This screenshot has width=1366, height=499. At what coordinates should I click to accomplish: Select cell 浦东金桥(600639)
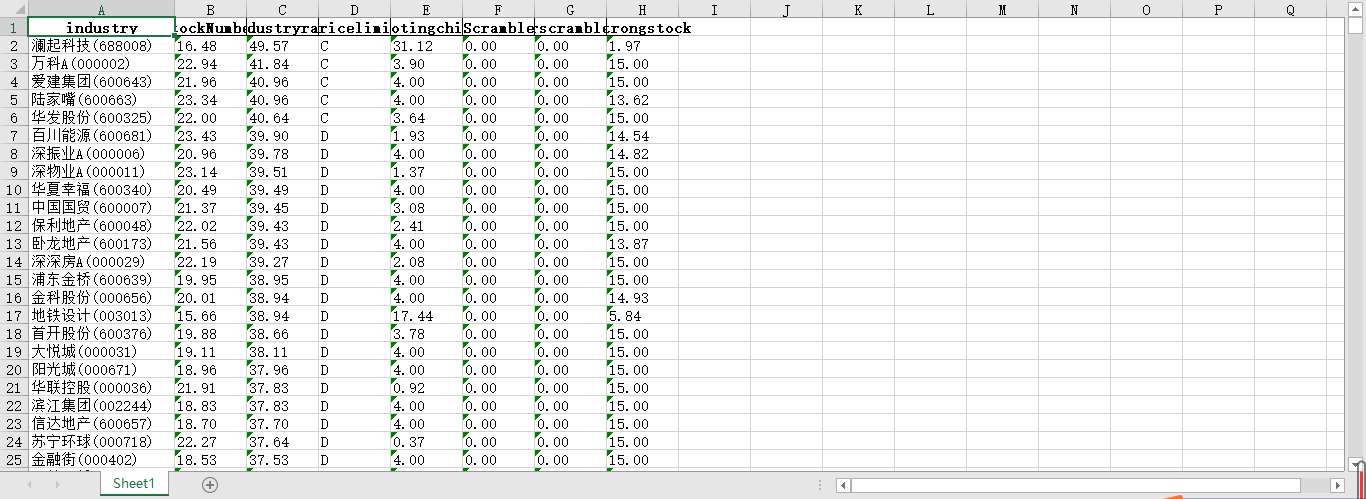(x=101, y=279)
